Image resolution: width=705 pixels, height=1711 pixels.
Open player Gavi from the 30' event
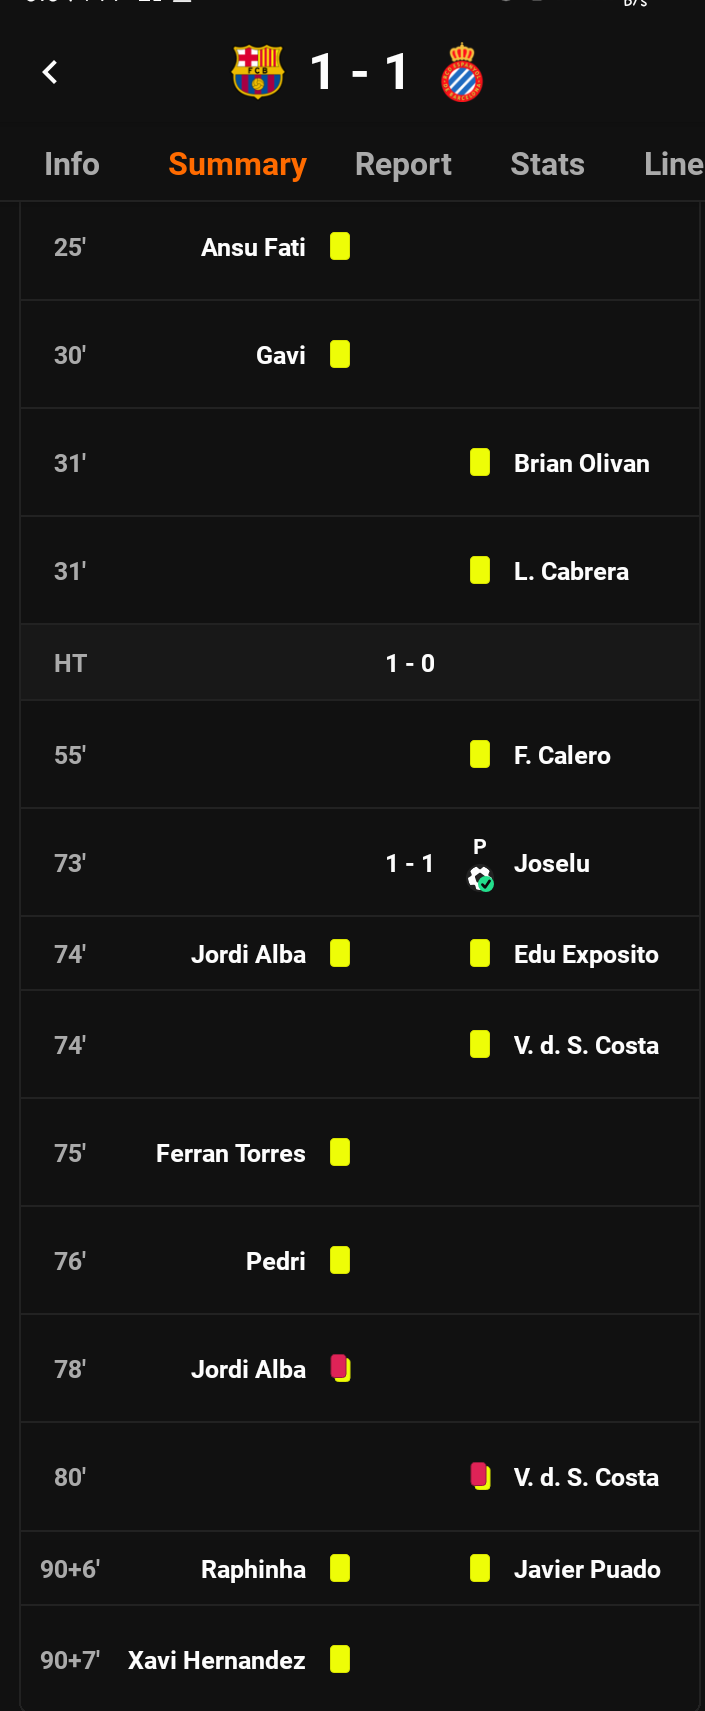[281, 355]
